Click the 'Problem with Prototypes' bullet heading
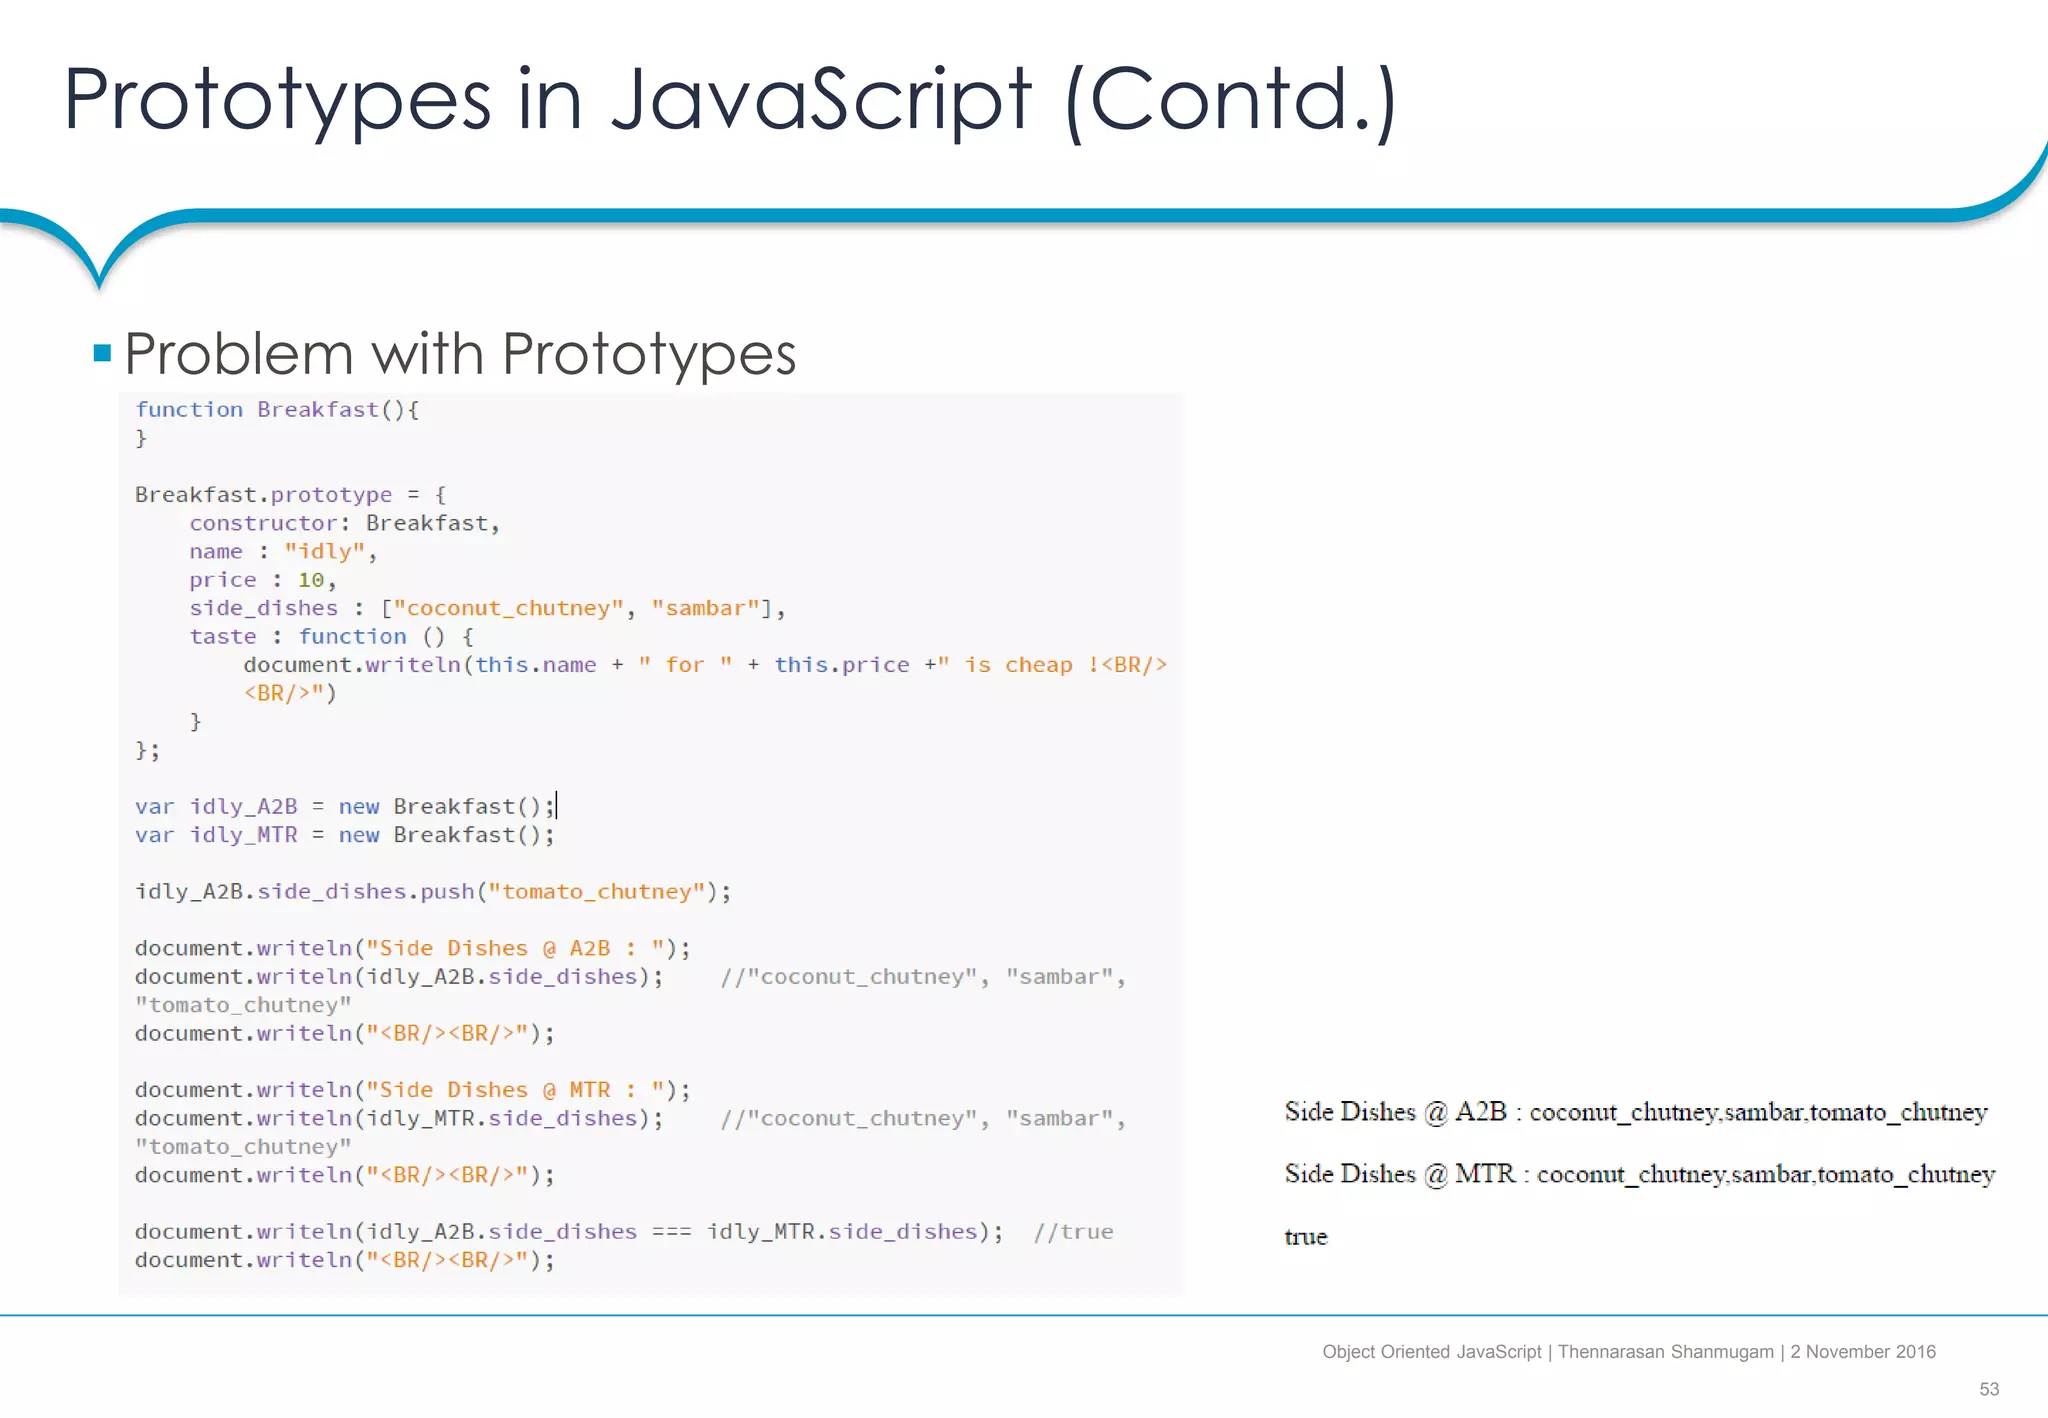2048x1418 pixels. pos(460,354)
